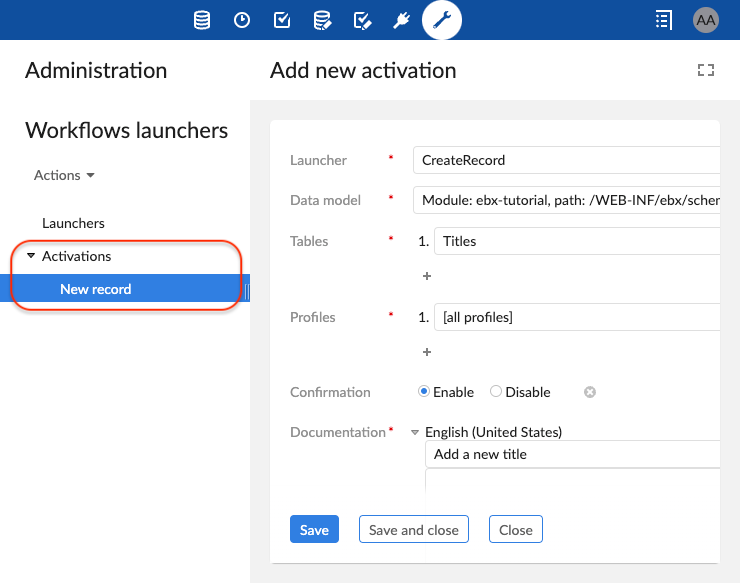
Task: Collapse the Activations tree node
Action: (31, 257)
